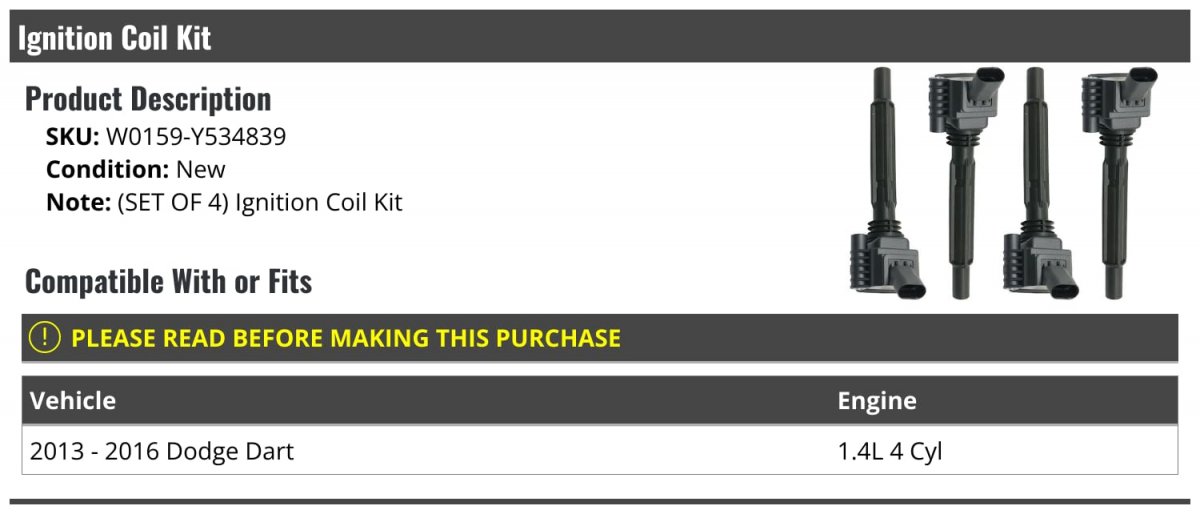The image size is (1200, 514).
Task: Click the (SET OF 4) Ignition Coil Kit note
Action: click(x=260, y=202)
